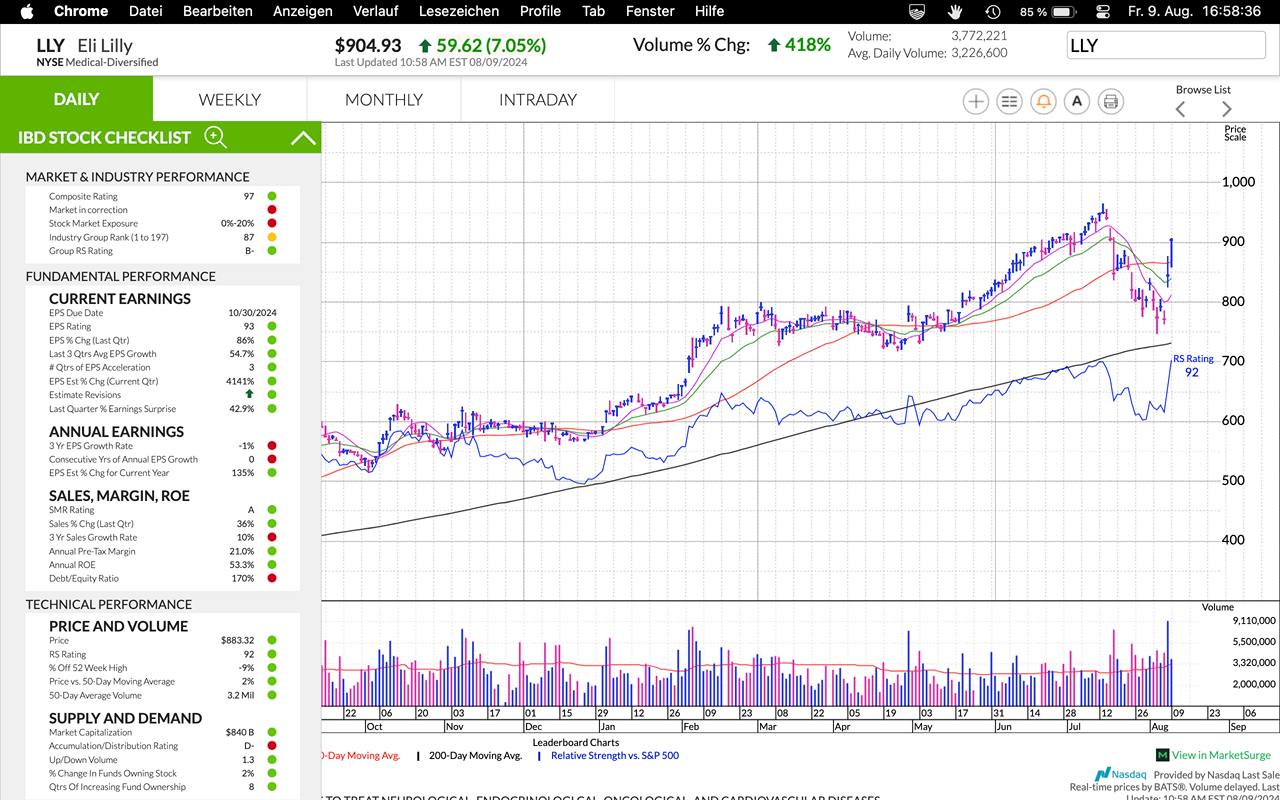Click the plus icon to add stock

click(x=975, y=101)
